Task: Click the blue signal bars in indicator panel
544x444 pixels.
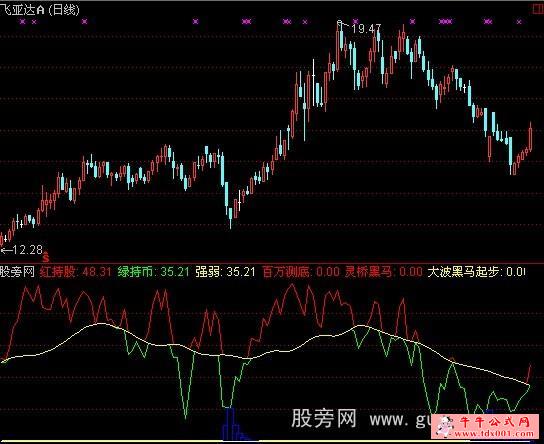Action: pyautogui.click(x=232, y=425)
